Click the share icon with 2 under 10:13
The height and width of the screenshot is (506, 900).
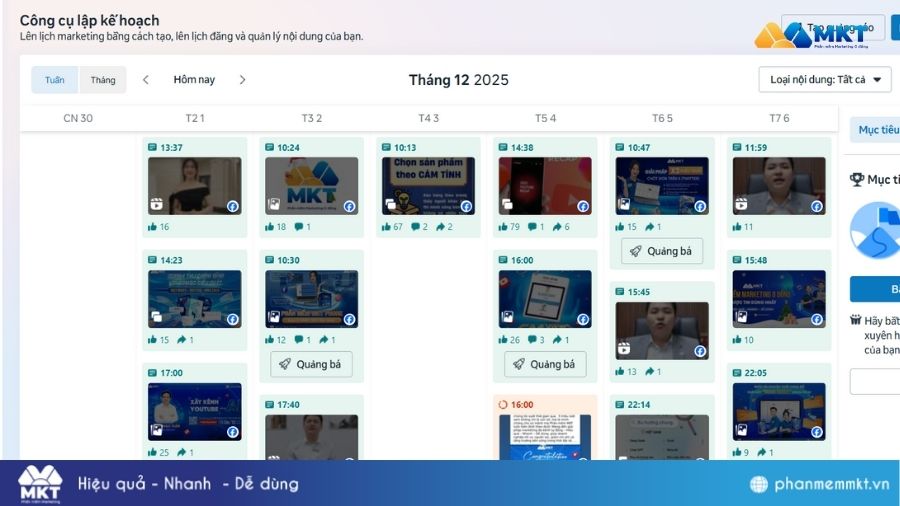pos(440,227)
